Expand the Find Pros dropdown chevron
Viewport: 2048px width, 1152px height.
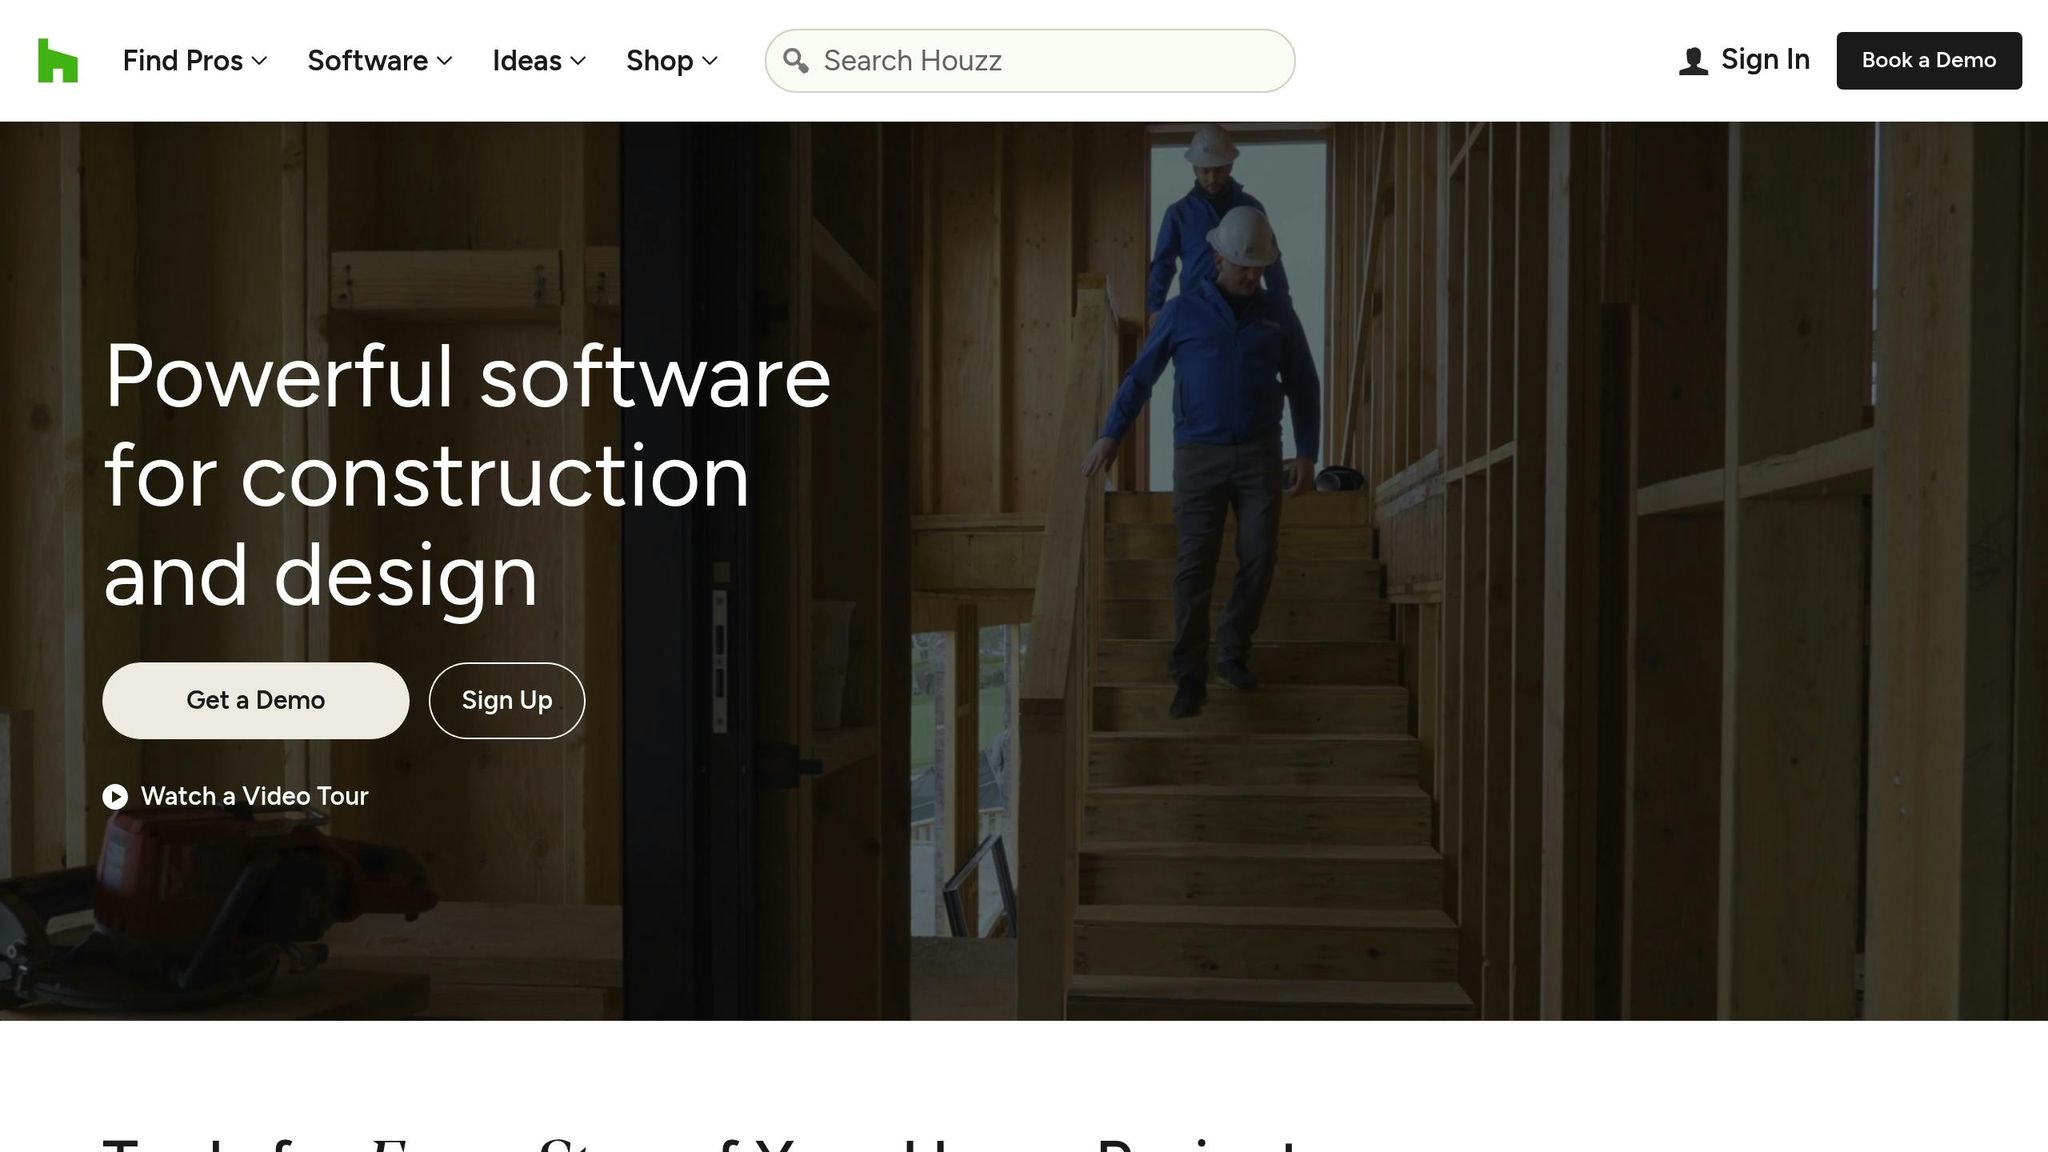[261, 61]
